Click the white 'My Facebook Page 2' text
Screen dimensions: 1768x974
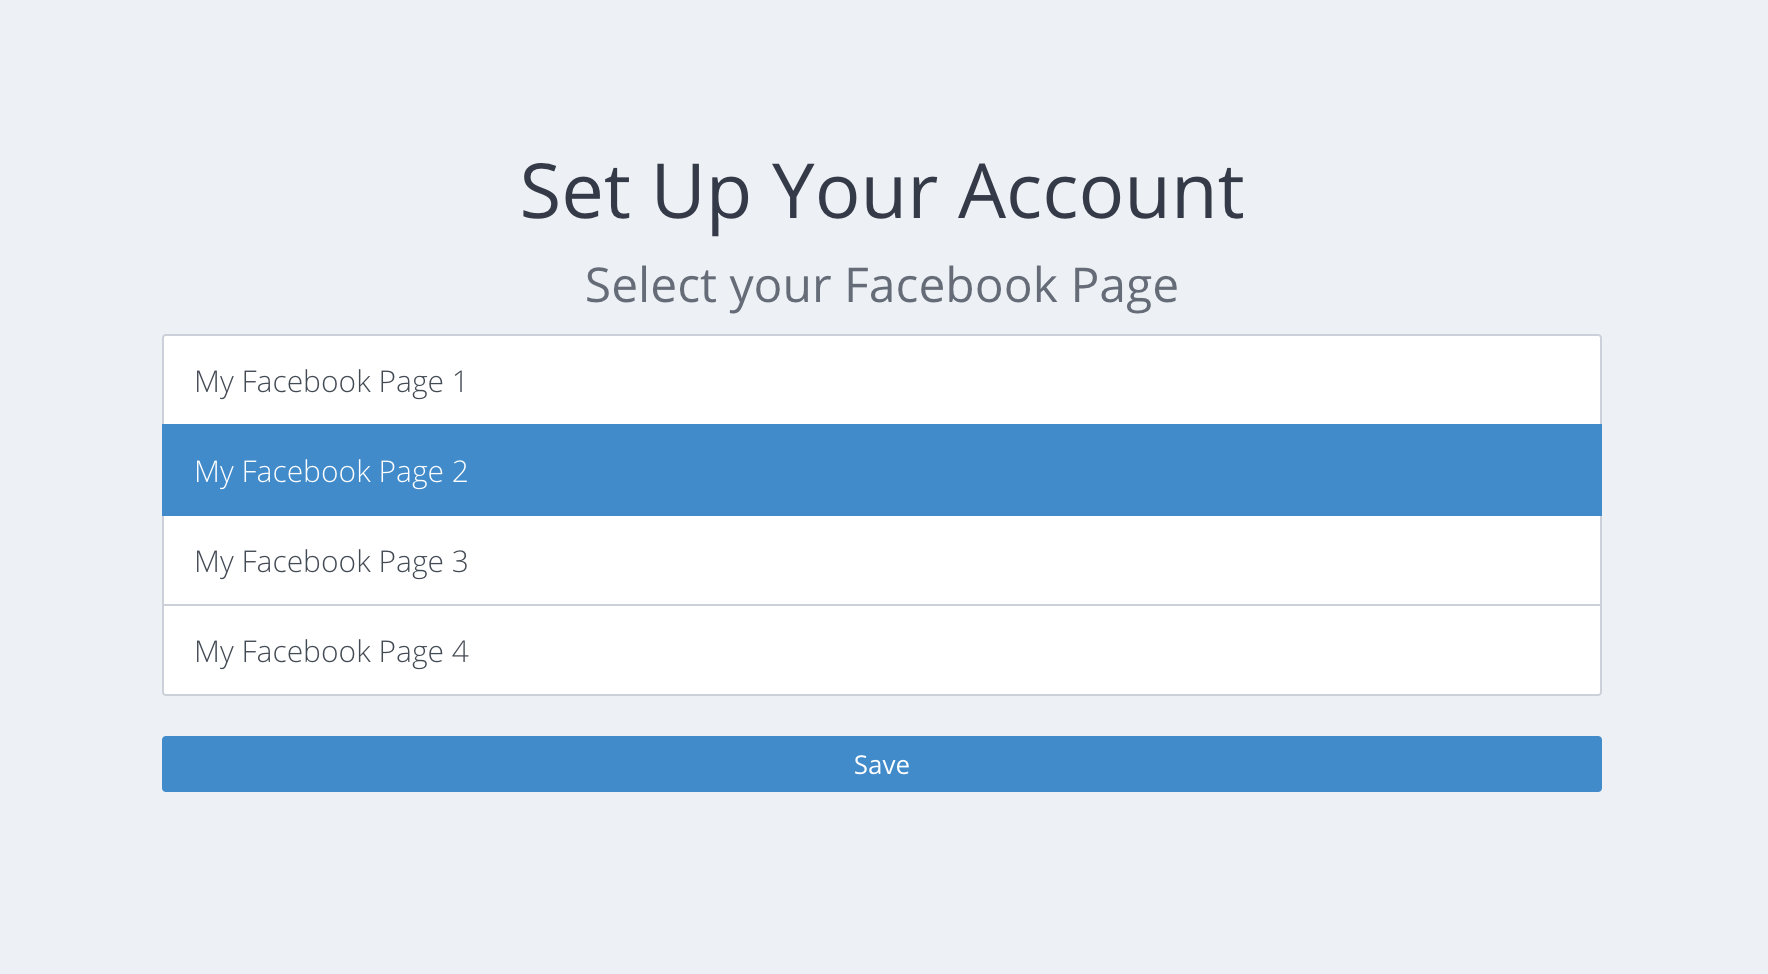[331, 473]
